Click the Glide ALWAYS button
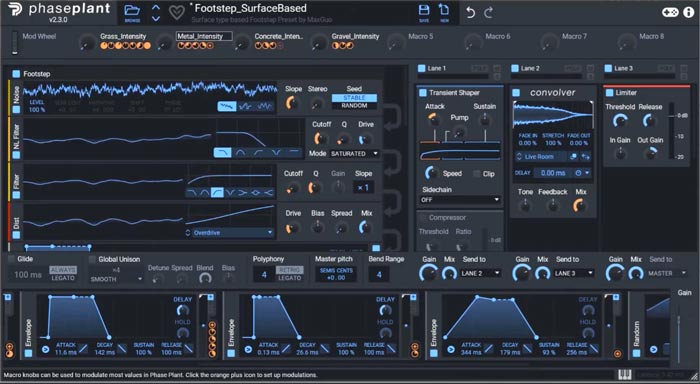 point(63,270)
